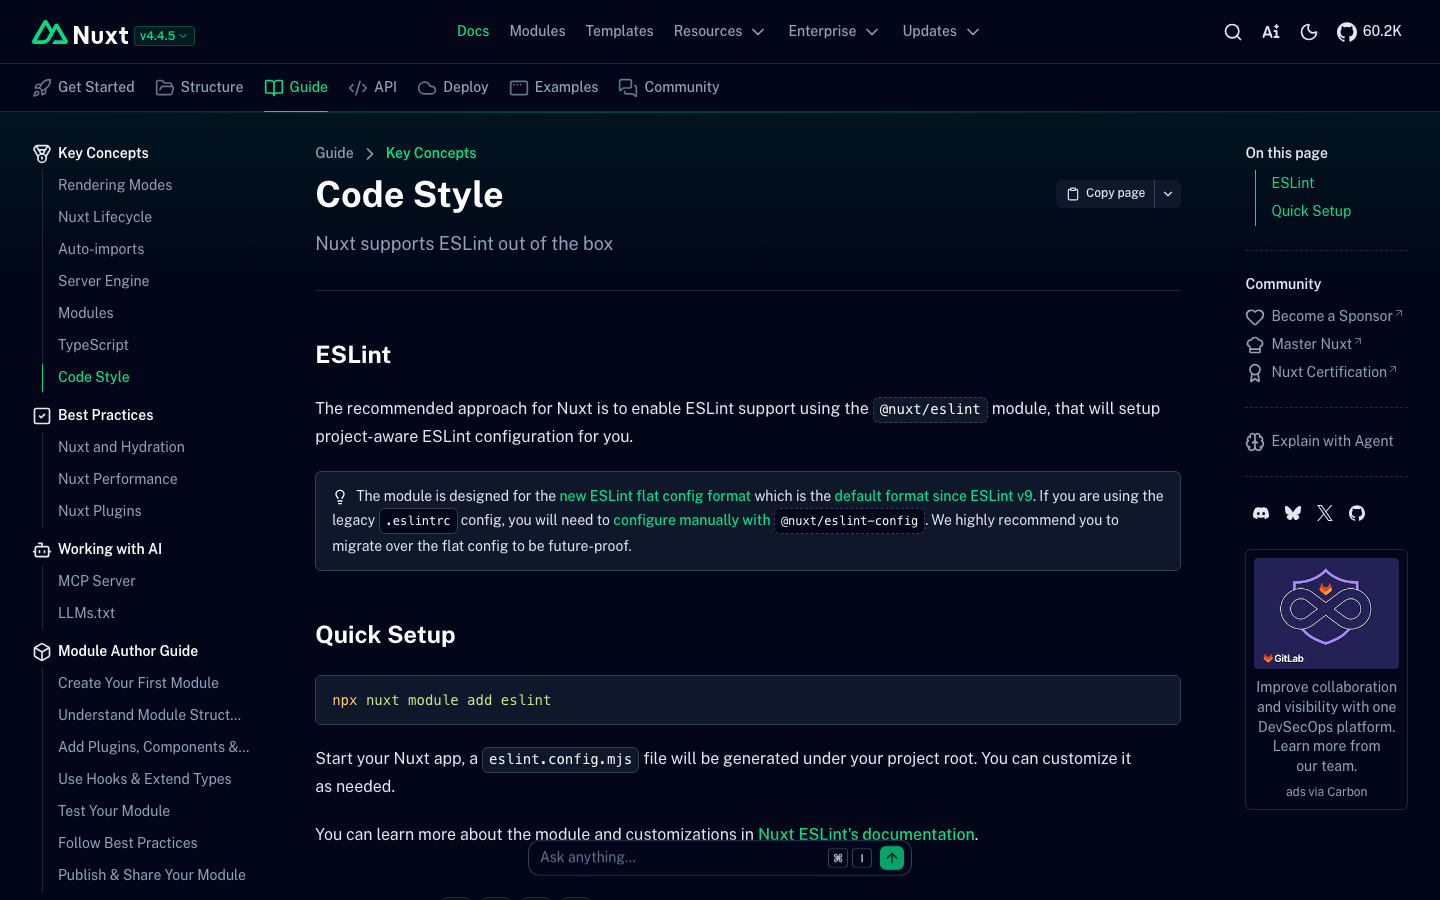
Task: Open GitHub repo with 60.2K stars
Action: point(1369,32)
